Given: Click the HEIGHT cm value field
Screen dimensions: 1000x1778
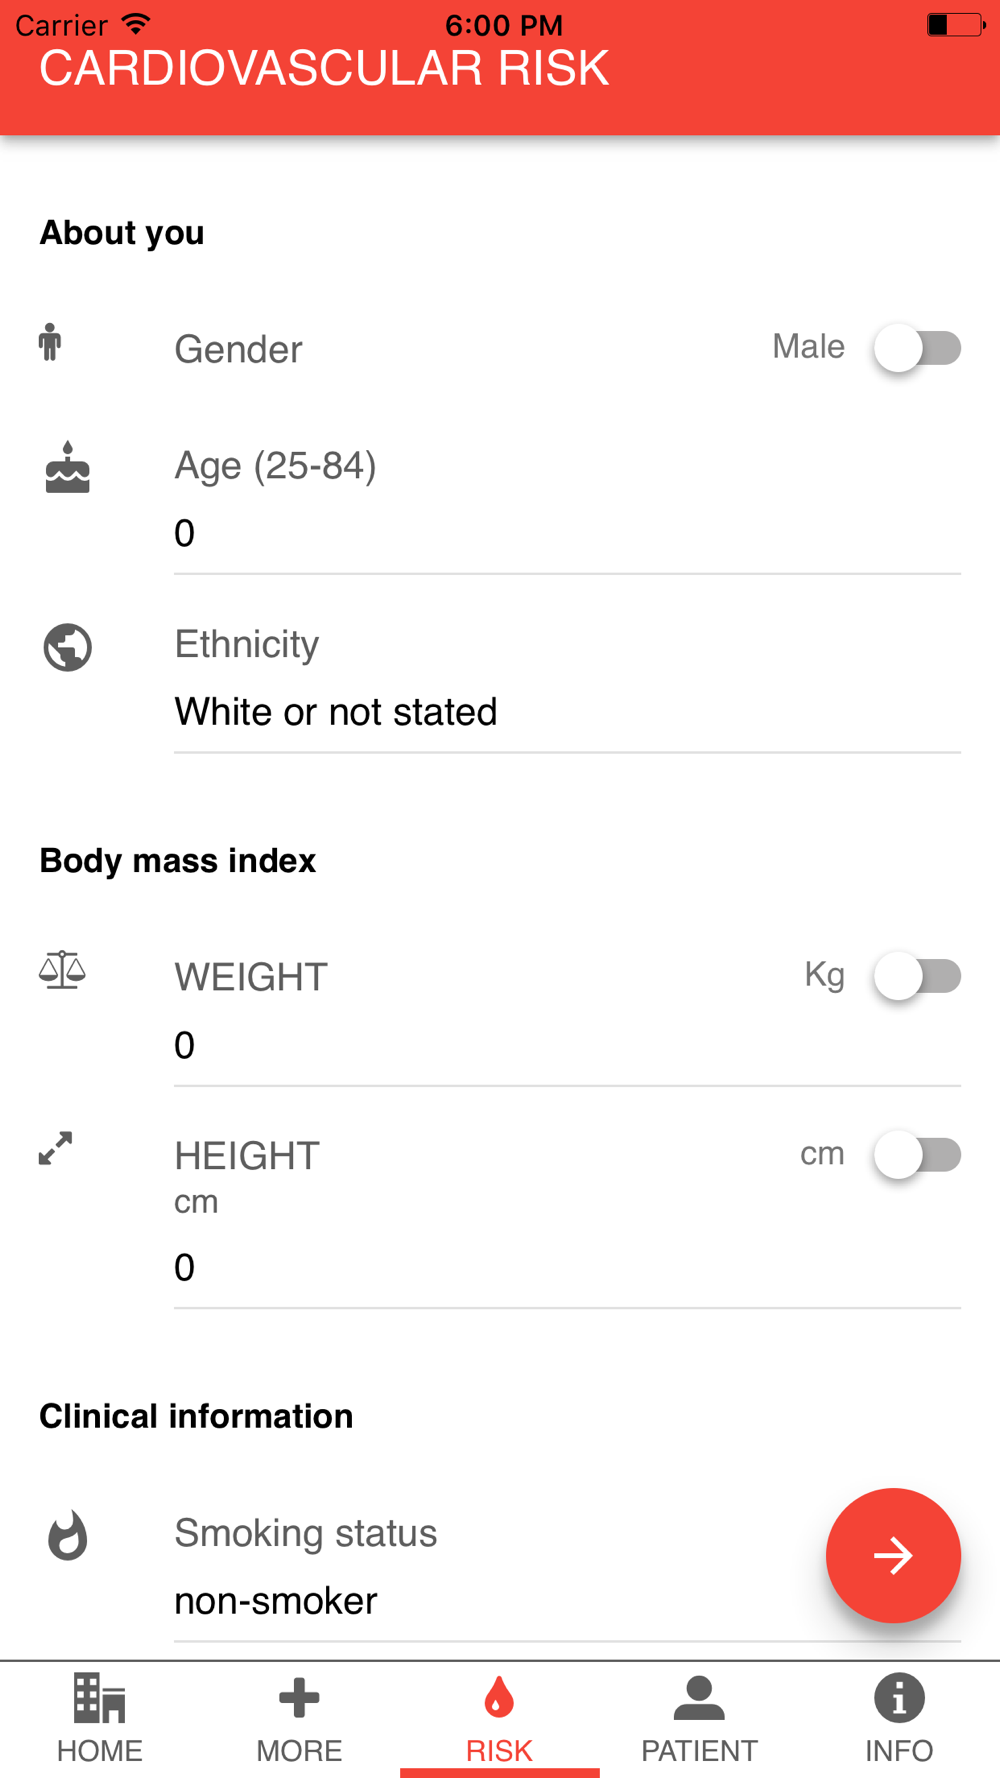Looking at the screenshot, I should [567, 1268].
